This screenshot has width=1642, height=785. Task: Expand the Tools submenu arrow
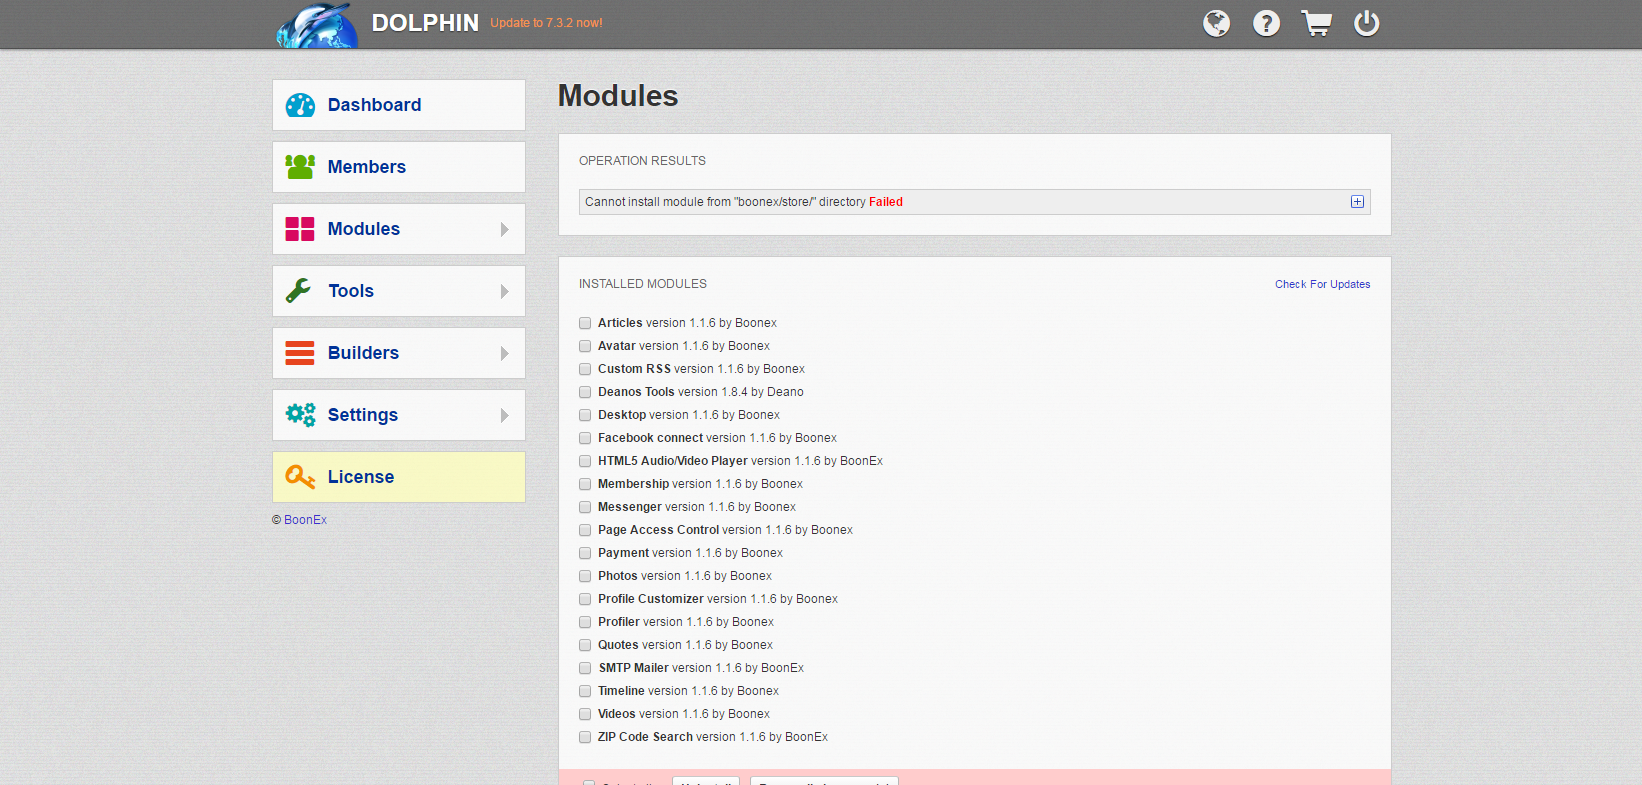(505, 291)
